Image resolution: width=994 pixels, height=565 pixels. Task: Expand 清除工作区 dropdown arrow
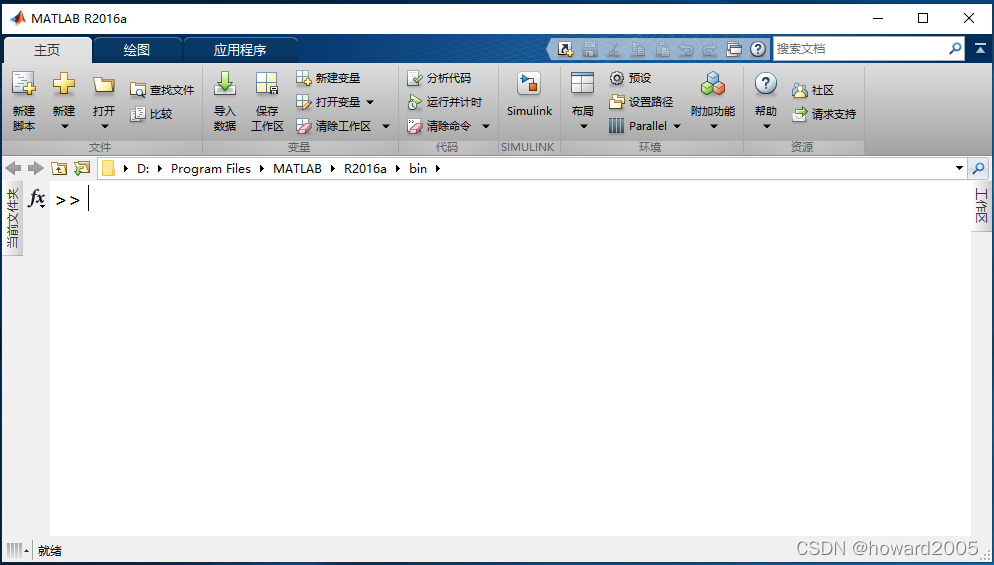pos(385,126)
